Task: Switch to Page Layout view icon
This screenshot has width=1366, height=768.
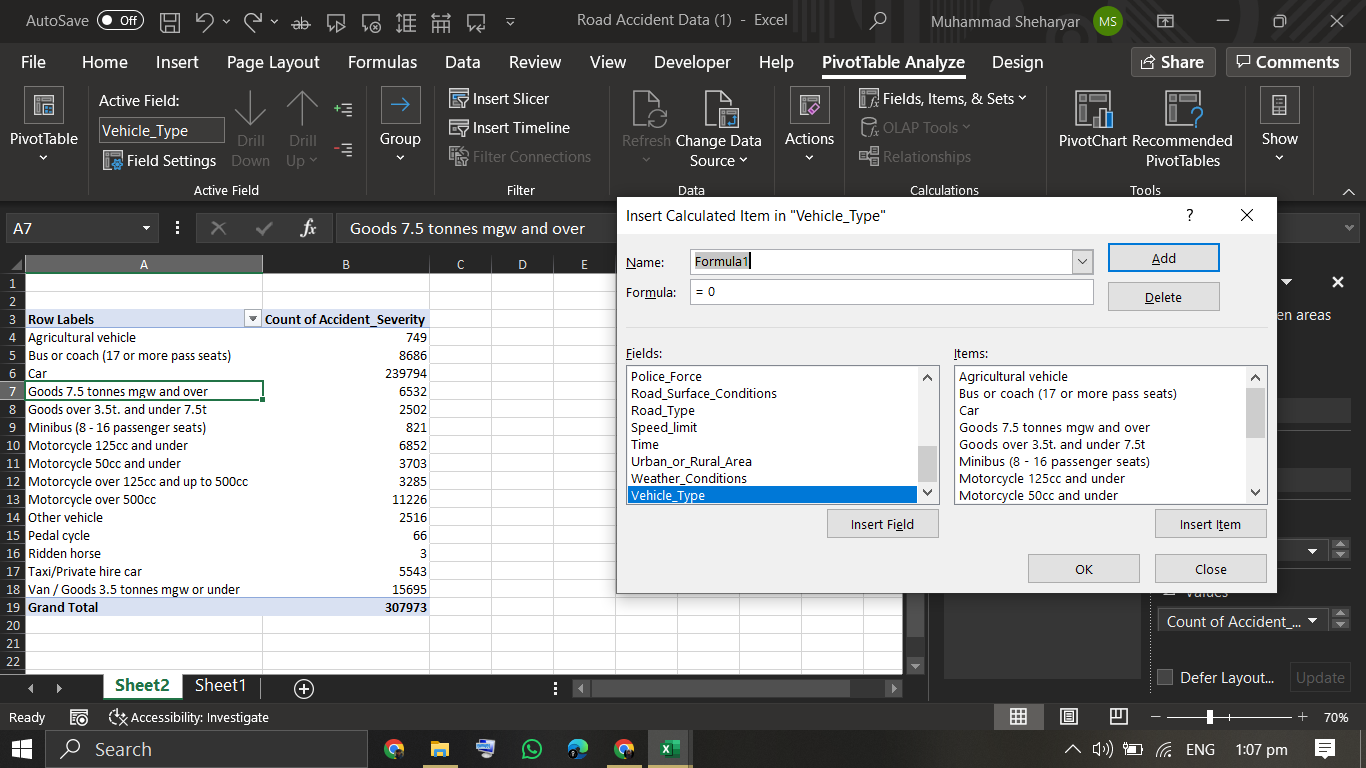Action: [x=1069, y=717]
